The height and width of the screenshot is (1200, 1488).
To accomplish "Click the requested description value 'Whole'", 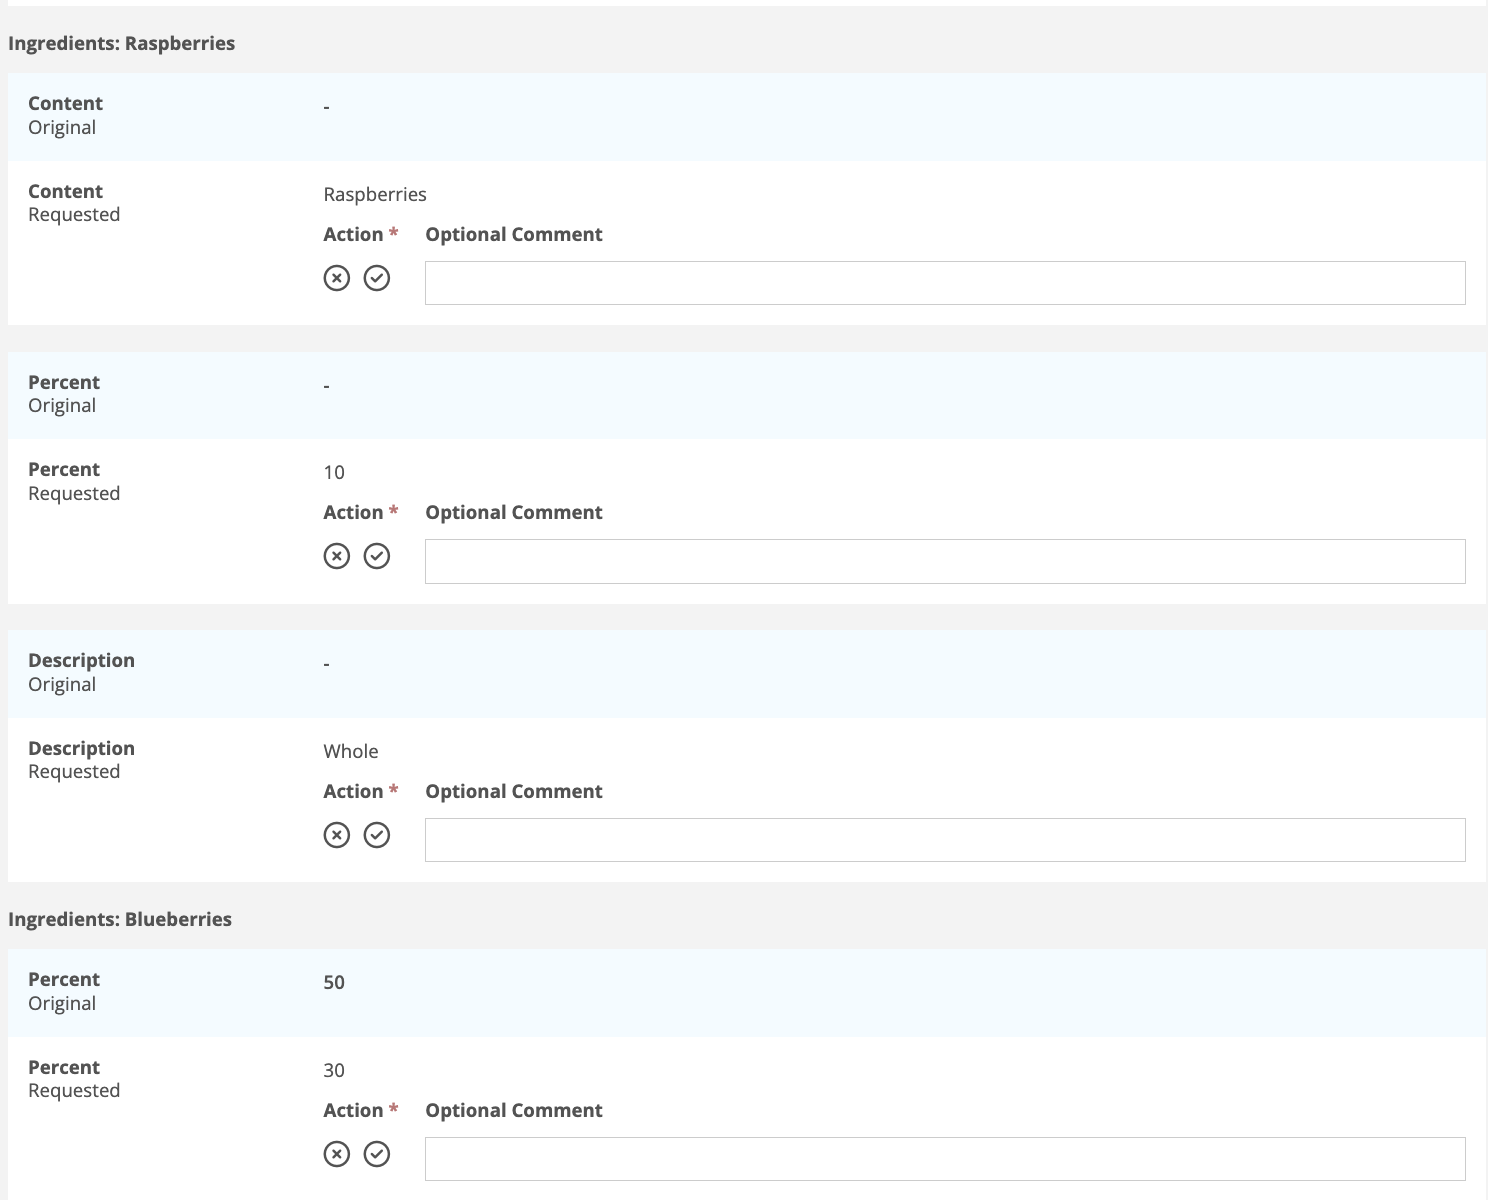I will (351, 751).
